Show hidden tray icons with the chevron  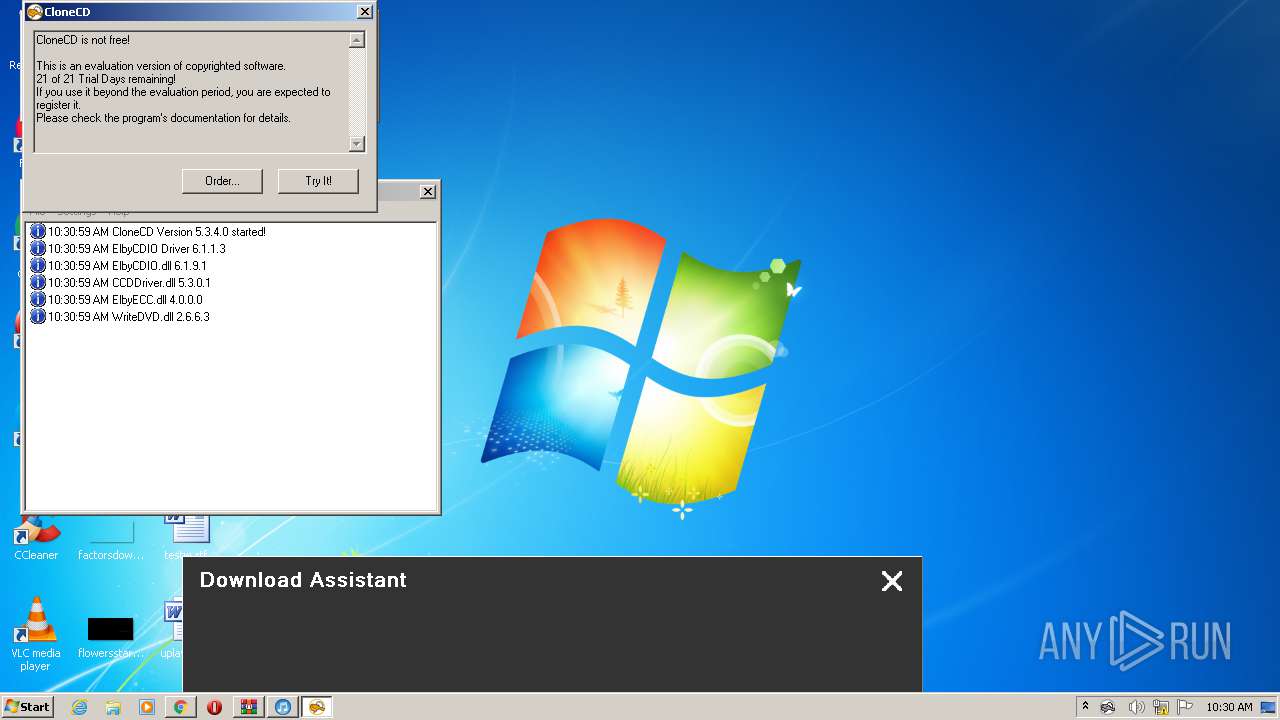point(1085,706)
